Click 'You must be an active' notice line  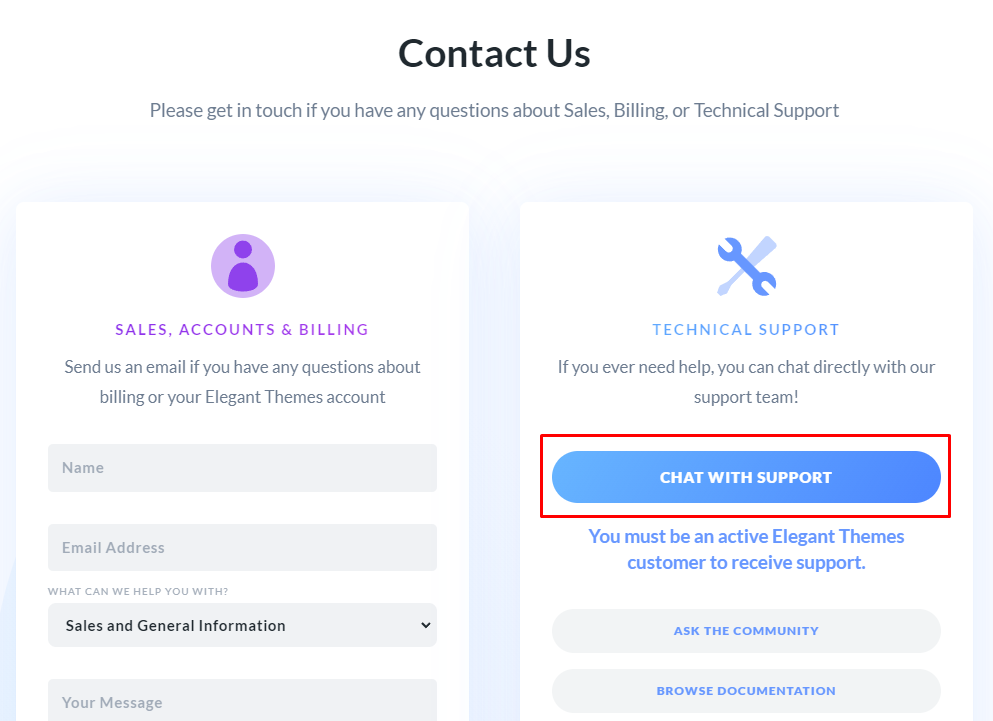click(x=746, y=537)
